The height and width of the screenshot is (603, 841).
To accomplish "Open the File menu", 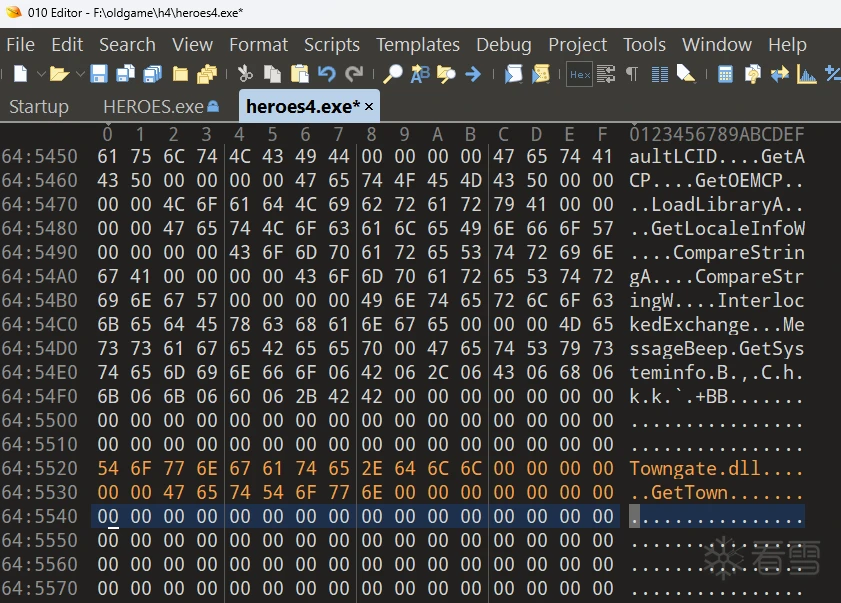I will (20, 45).
